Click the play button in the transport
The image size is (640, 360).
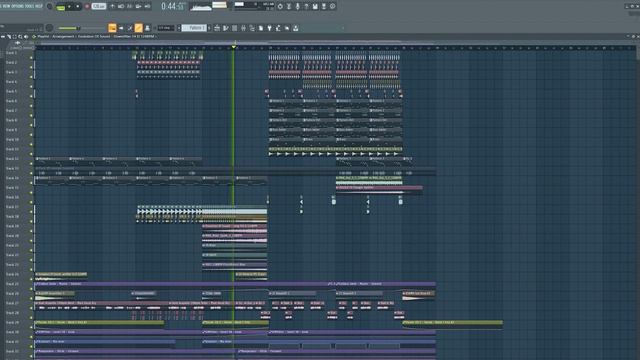69,6
